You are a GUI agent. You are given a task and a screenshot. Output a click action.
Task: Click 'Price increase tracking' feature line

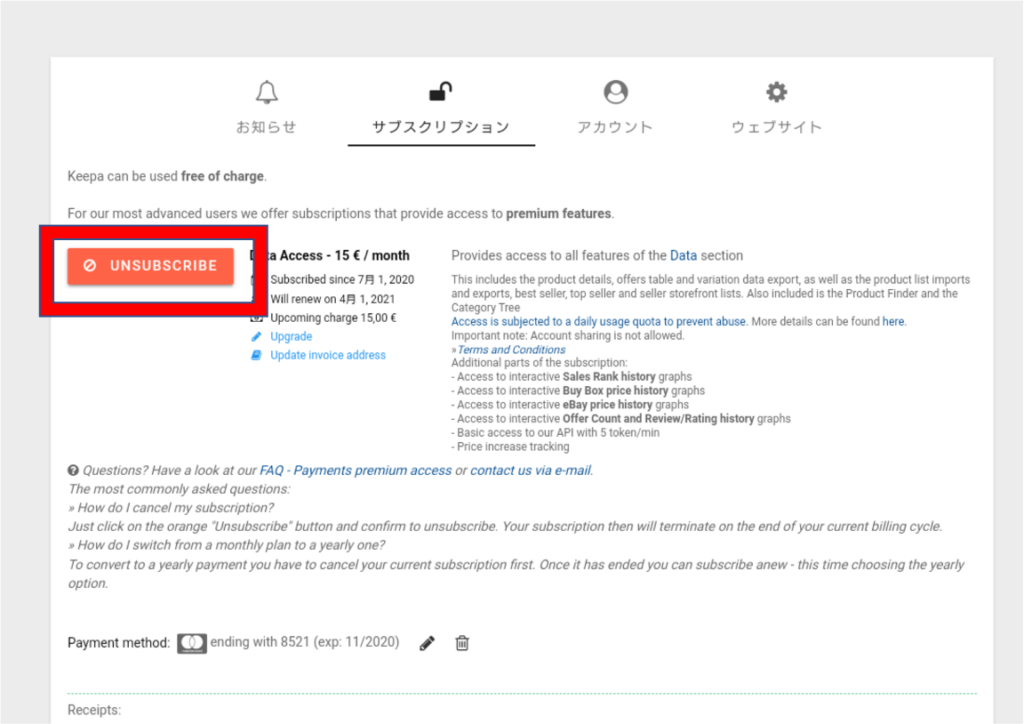click(510, 447)
